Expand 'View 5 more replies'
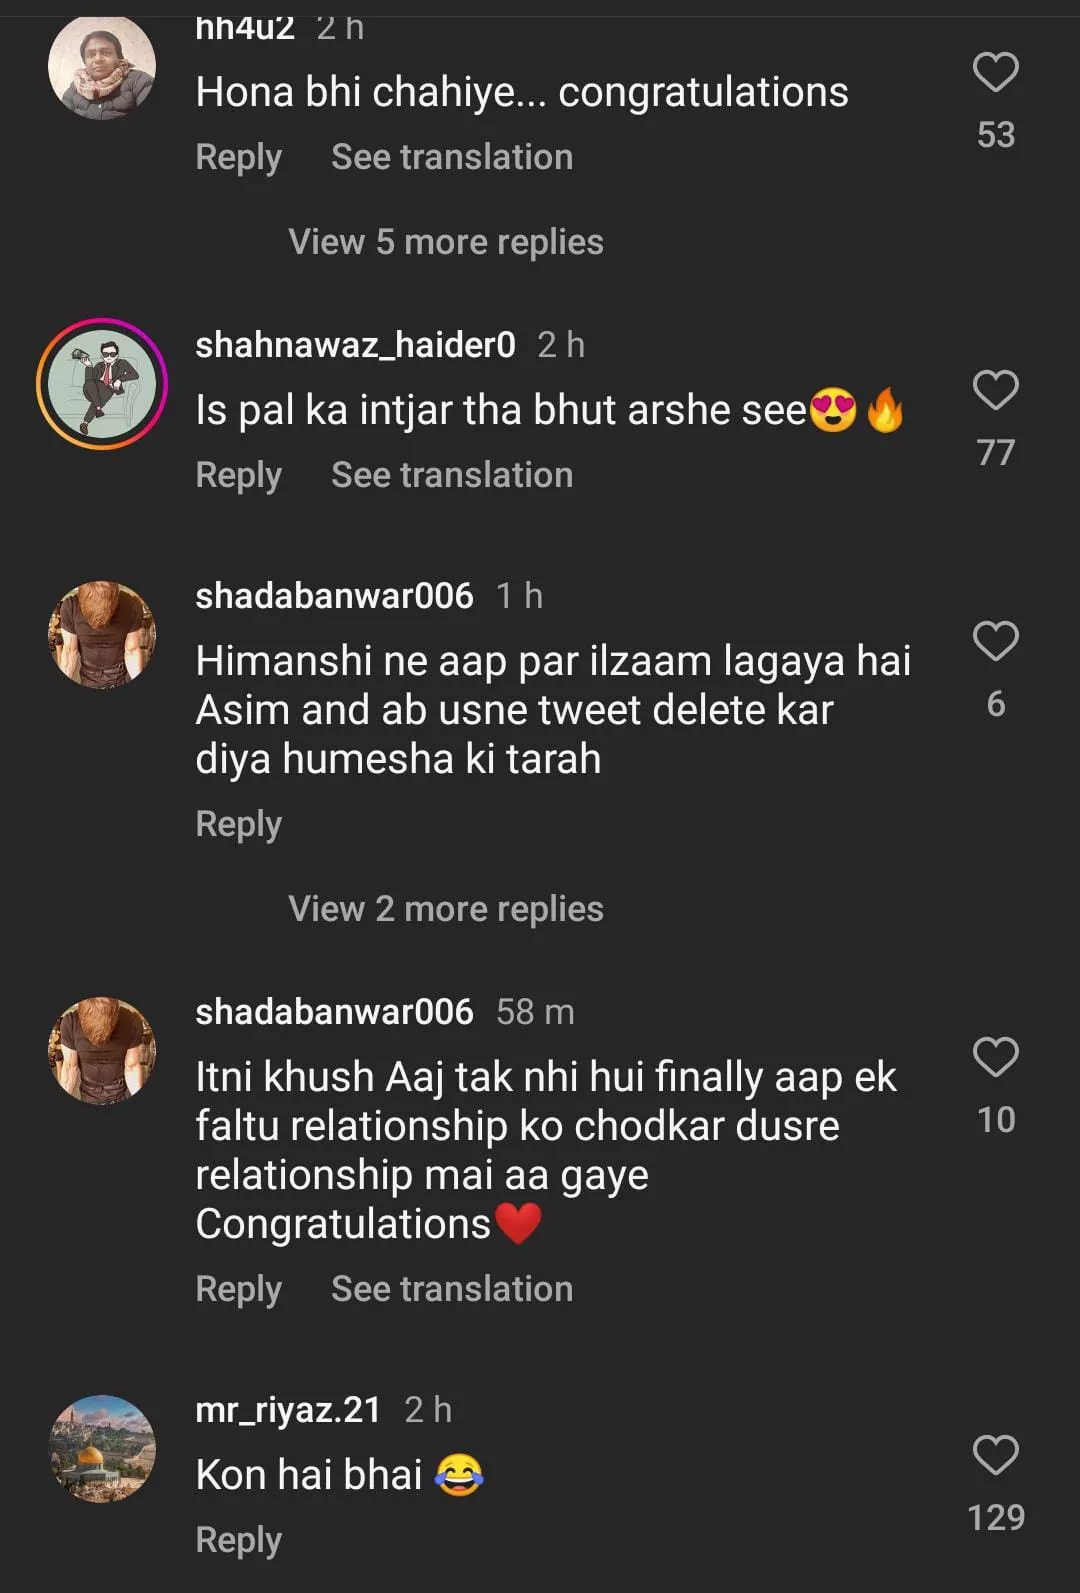 coord(445,242)
